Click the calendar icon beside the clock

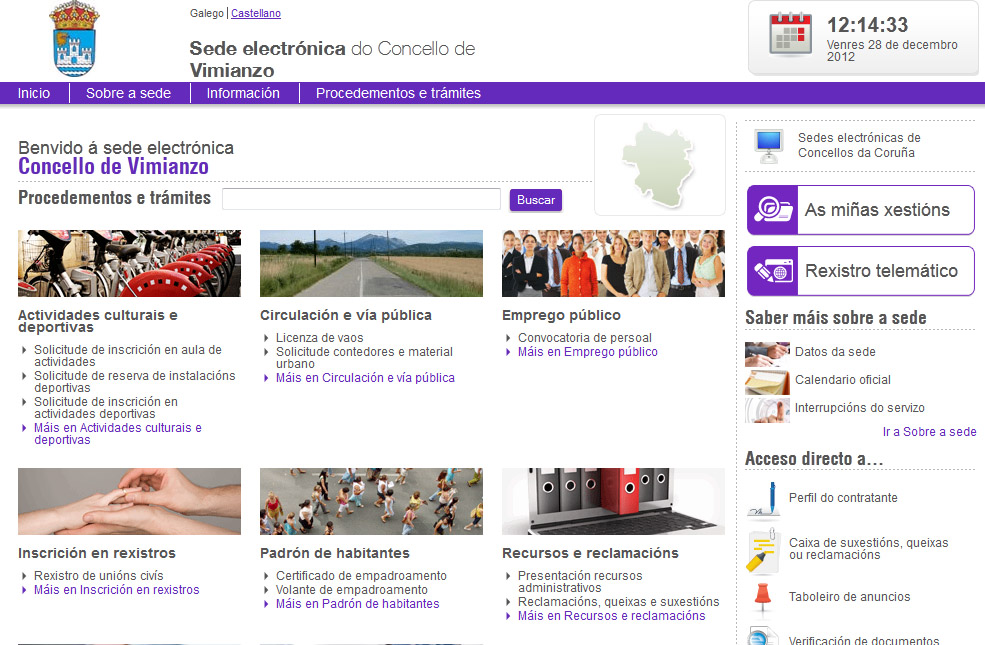pos(790,34)
